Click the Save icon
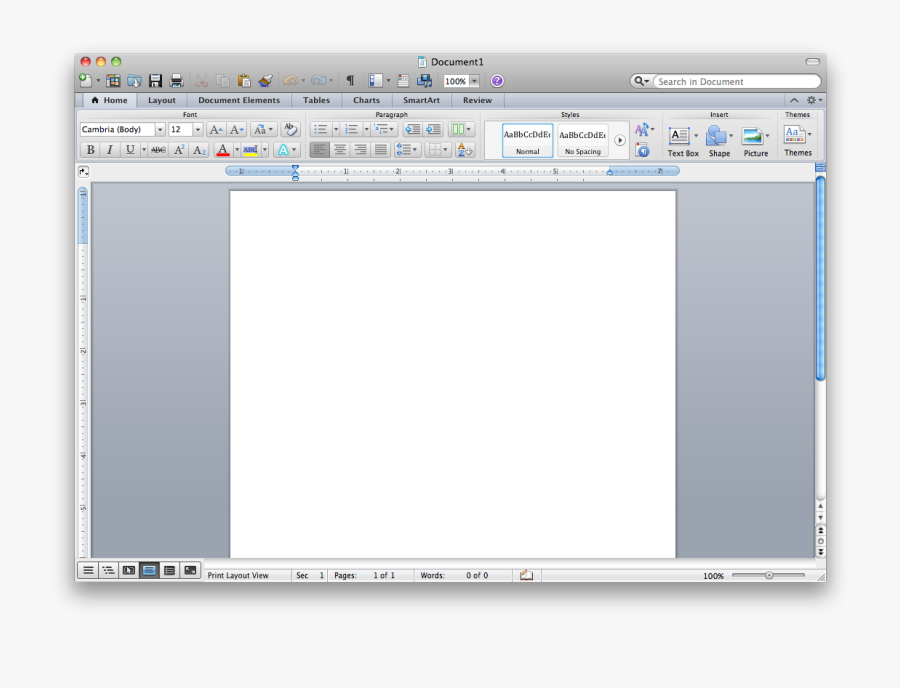 click(x=155, y=80)
